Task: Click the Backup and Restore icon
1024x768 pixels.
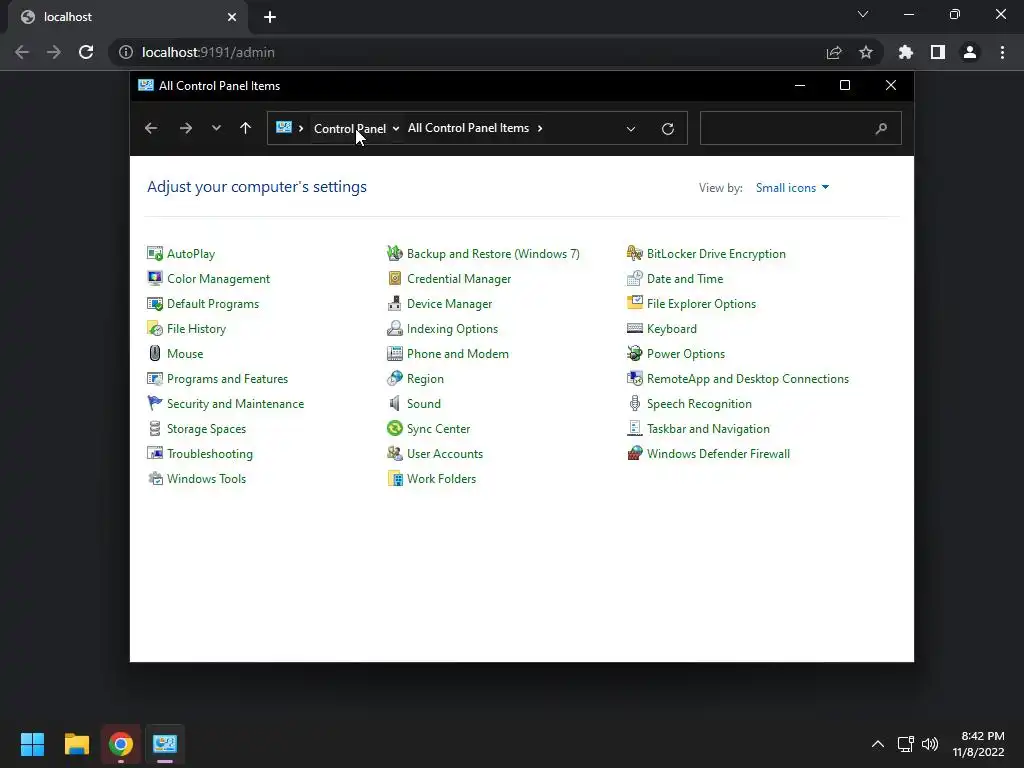Action: point(394,253)
